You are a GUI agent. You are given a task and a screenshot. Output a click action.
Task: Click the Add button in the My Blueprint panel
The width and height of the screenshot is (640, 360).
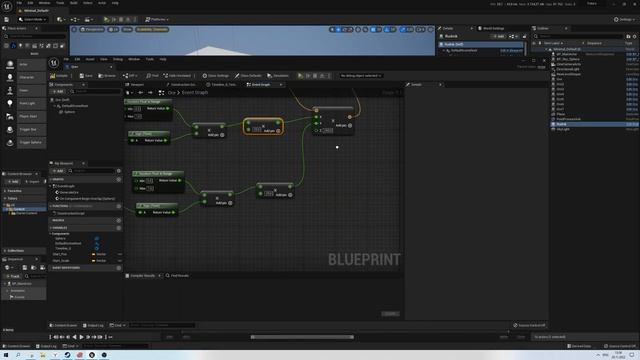(58, 171)
